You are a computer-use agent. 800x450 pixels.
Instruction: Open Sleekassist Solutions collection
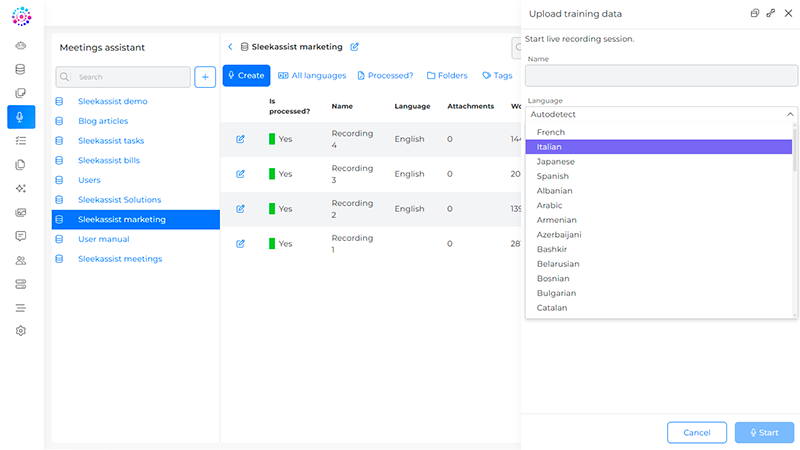pyautogui.click(x=119, y=200)
